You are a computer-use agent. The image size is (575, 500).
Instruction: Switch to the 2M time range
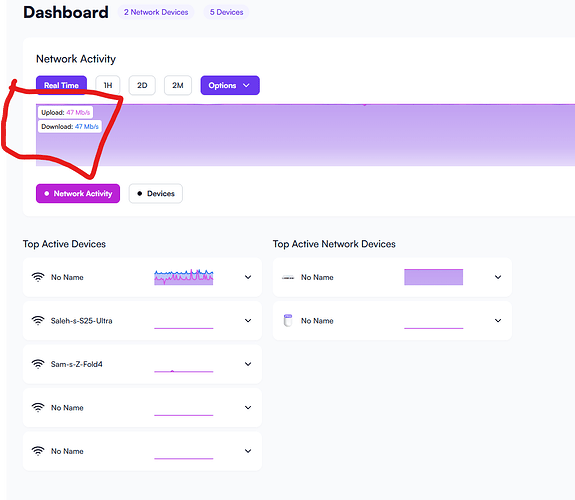[x=178, y=85]
